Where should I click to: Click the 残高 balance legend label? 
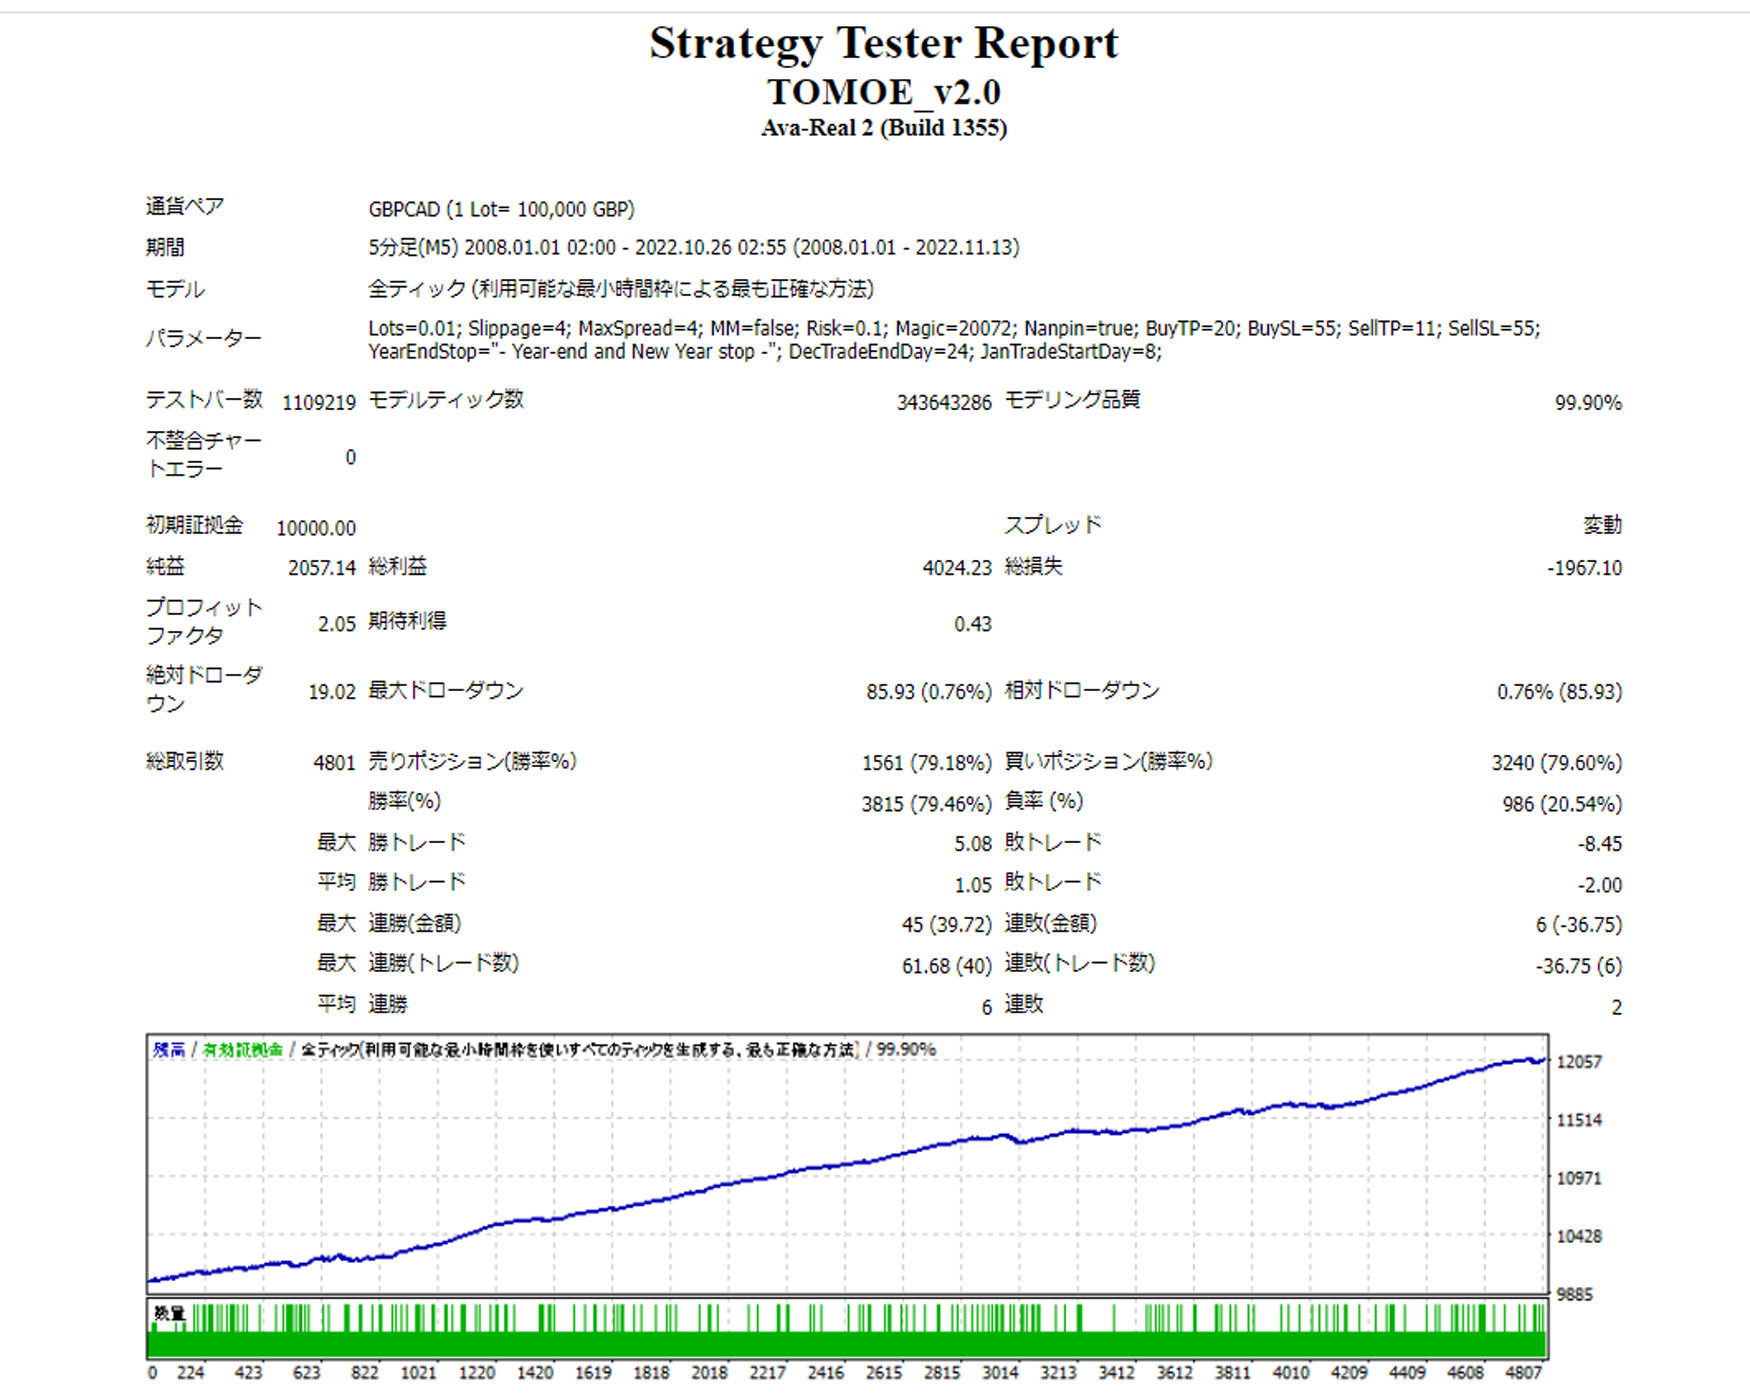point(169,1049)
